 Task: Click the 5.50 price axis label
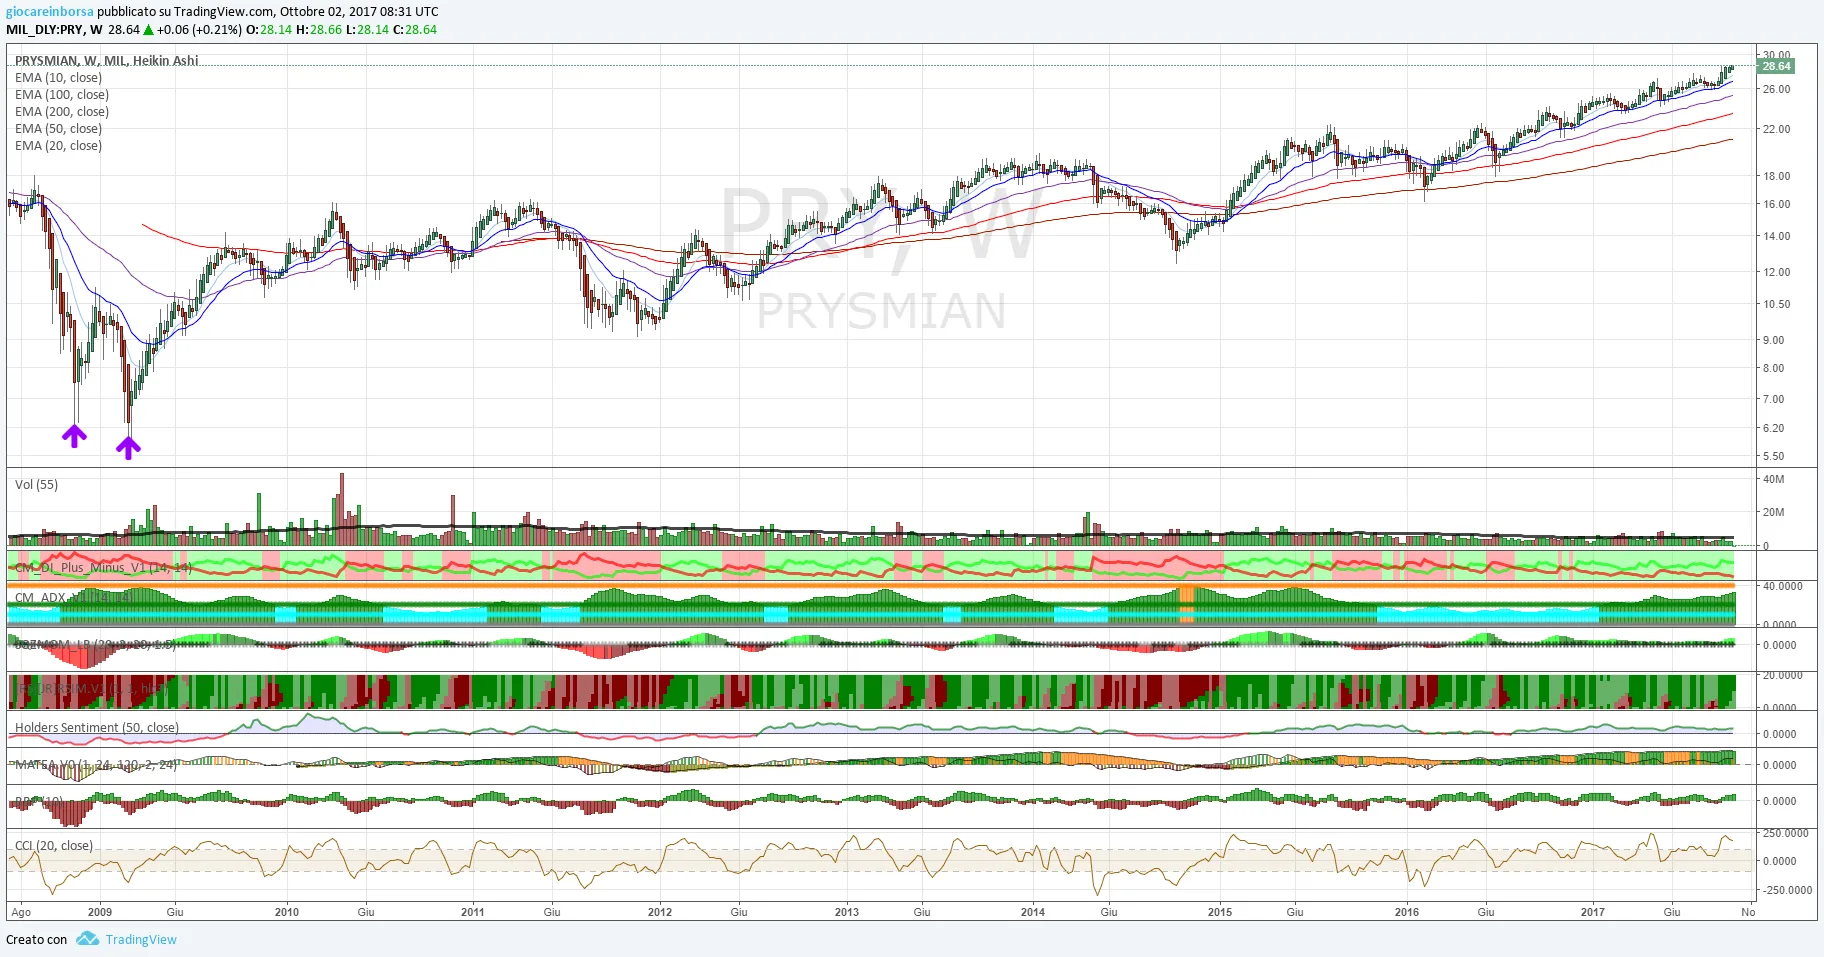1774,456
